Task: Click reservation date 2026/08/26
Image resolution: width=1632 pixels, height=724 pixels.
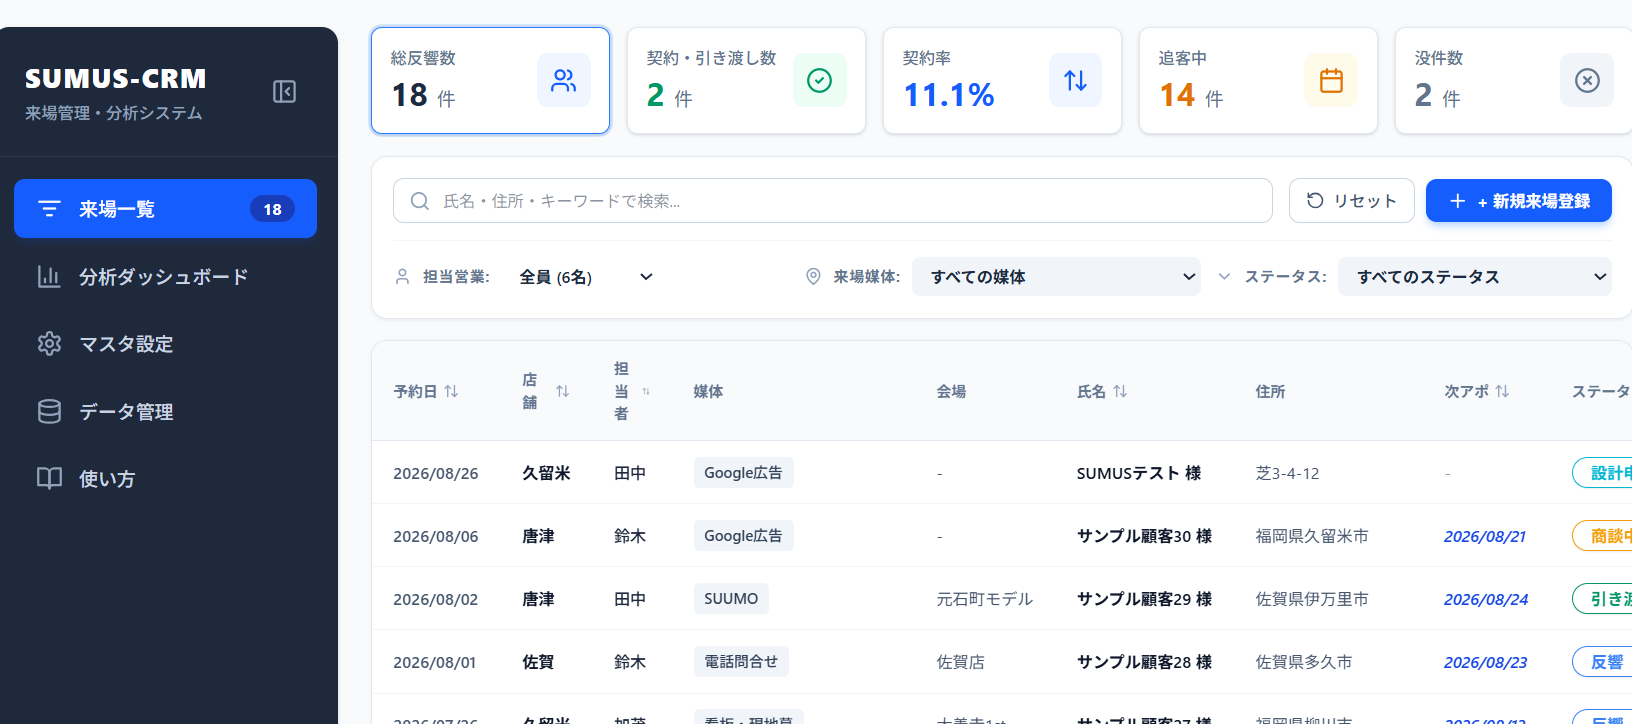Action: coord(435,473)
